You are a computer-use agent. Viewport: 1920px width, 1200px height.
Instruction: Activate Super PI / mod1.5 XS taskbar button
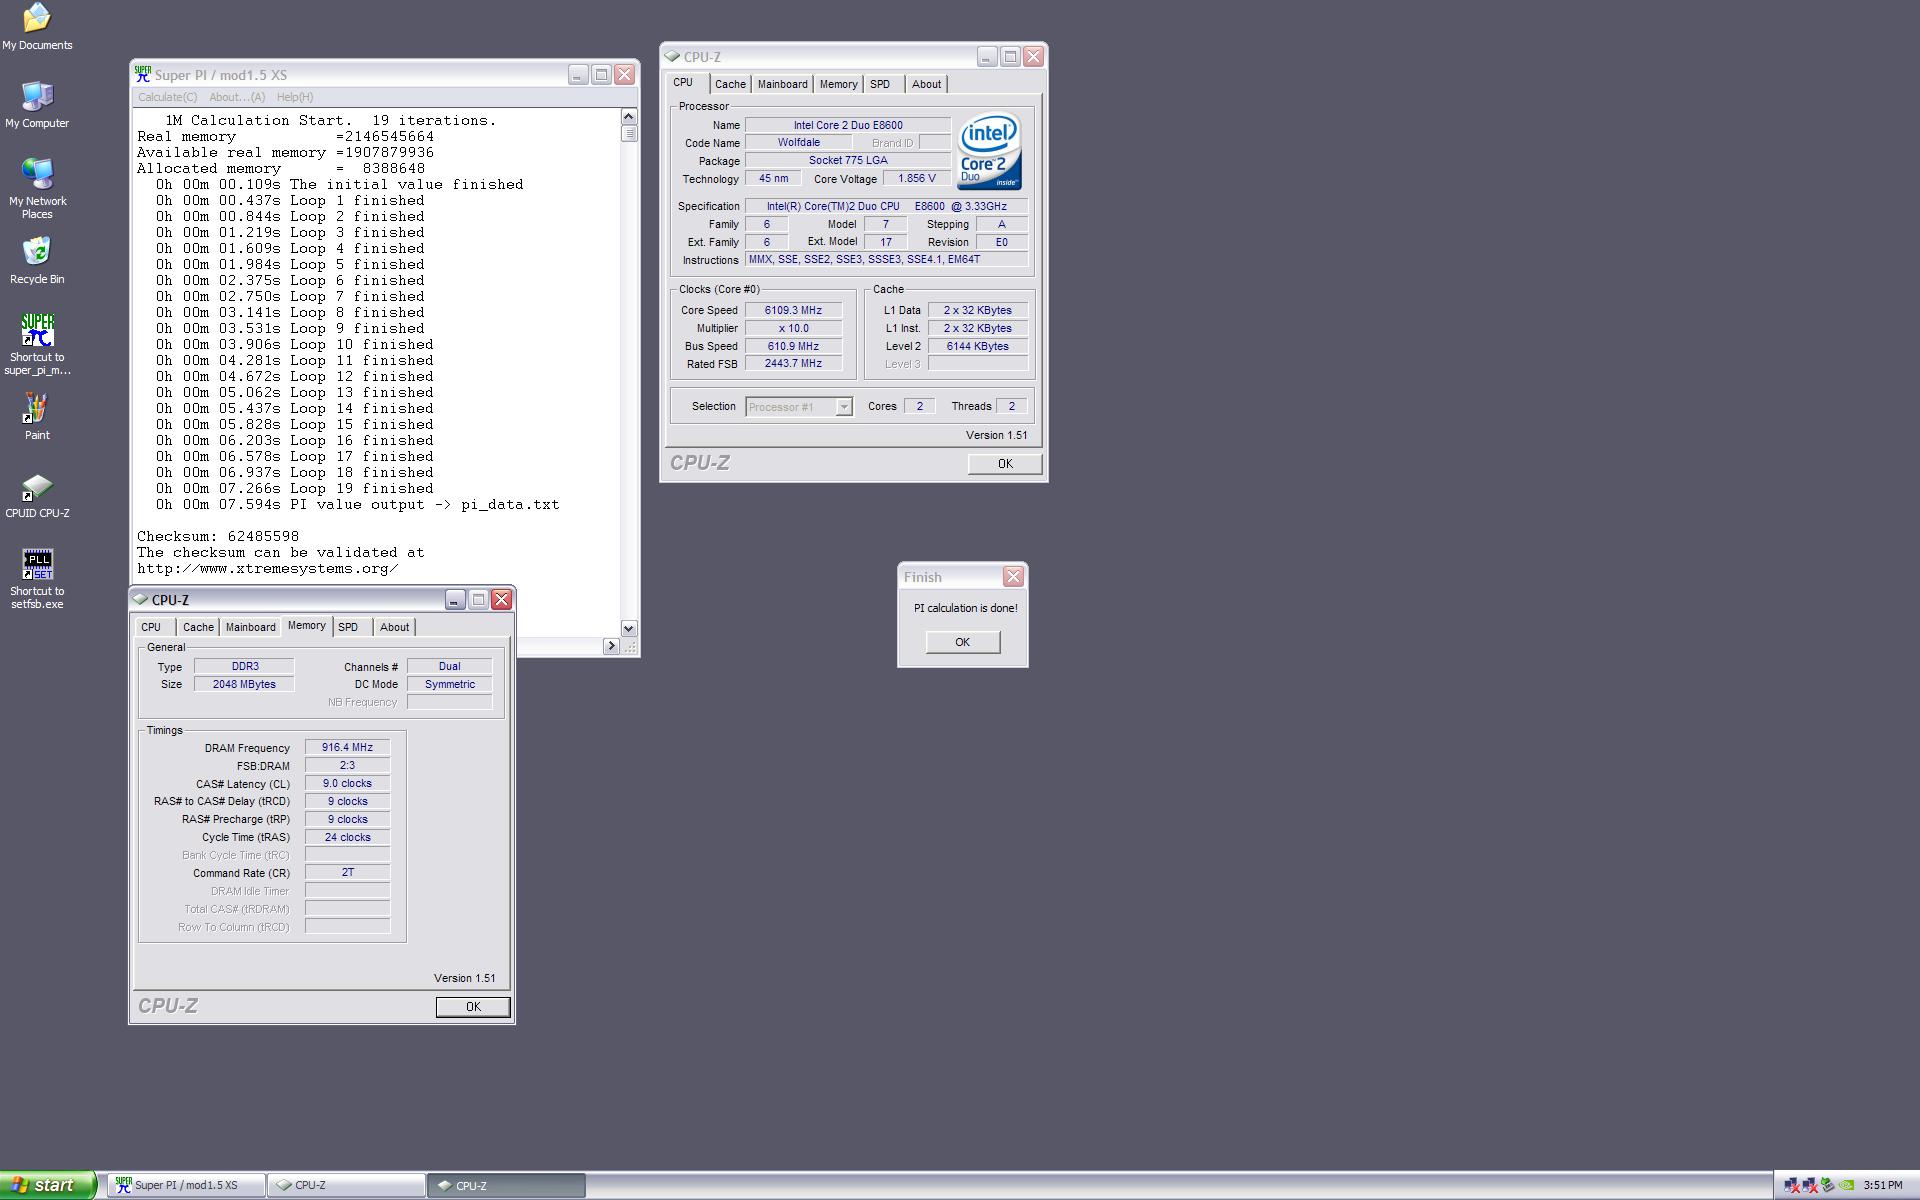[x=186, y=1185]
